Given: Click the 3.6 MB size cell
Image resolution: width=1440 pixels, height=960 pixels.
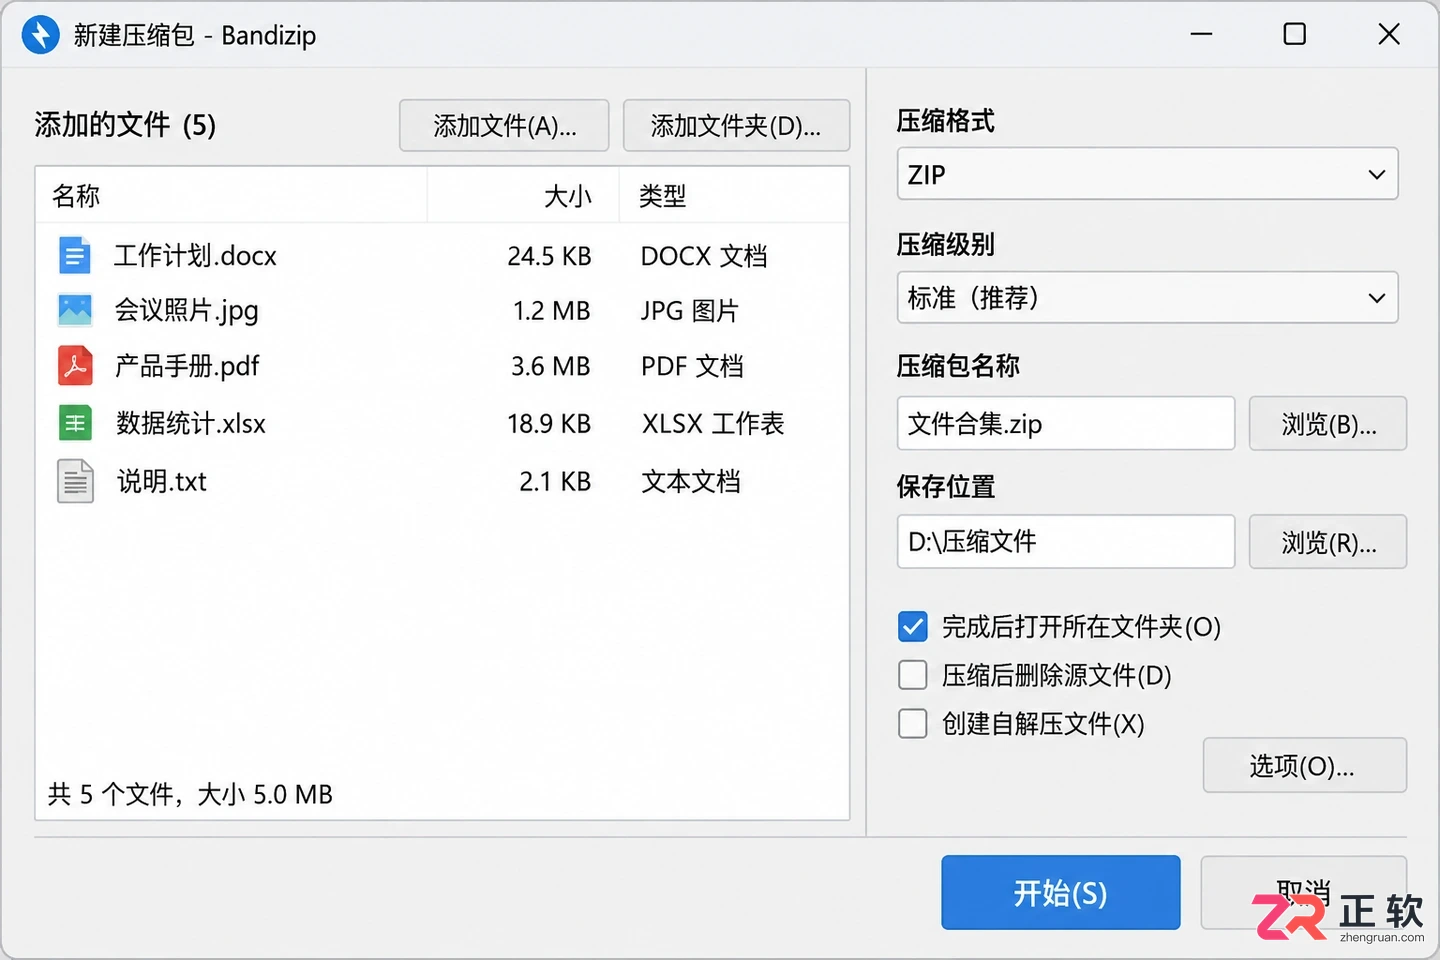Looking at the screenshot, I should click(x=551, y=366).
